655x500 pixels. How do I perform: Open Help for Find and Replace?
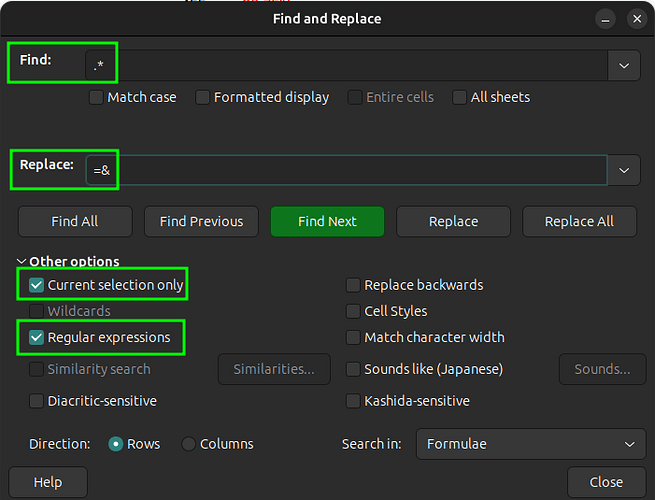tap(48, 482)
